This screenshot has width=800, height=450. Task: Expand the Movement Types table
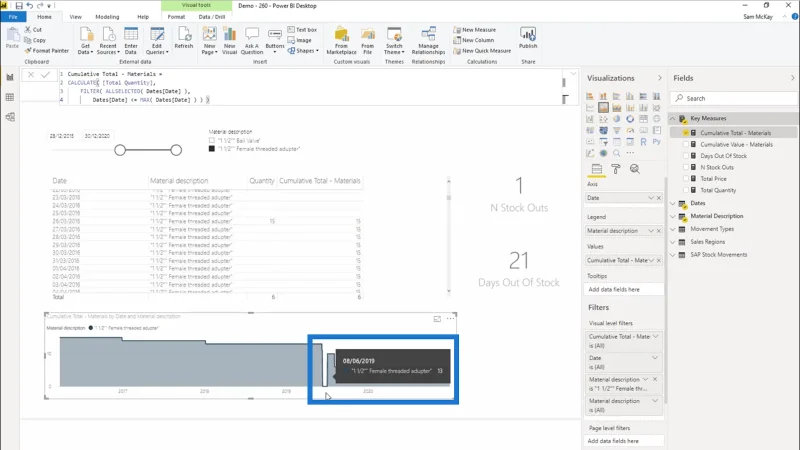673,229
